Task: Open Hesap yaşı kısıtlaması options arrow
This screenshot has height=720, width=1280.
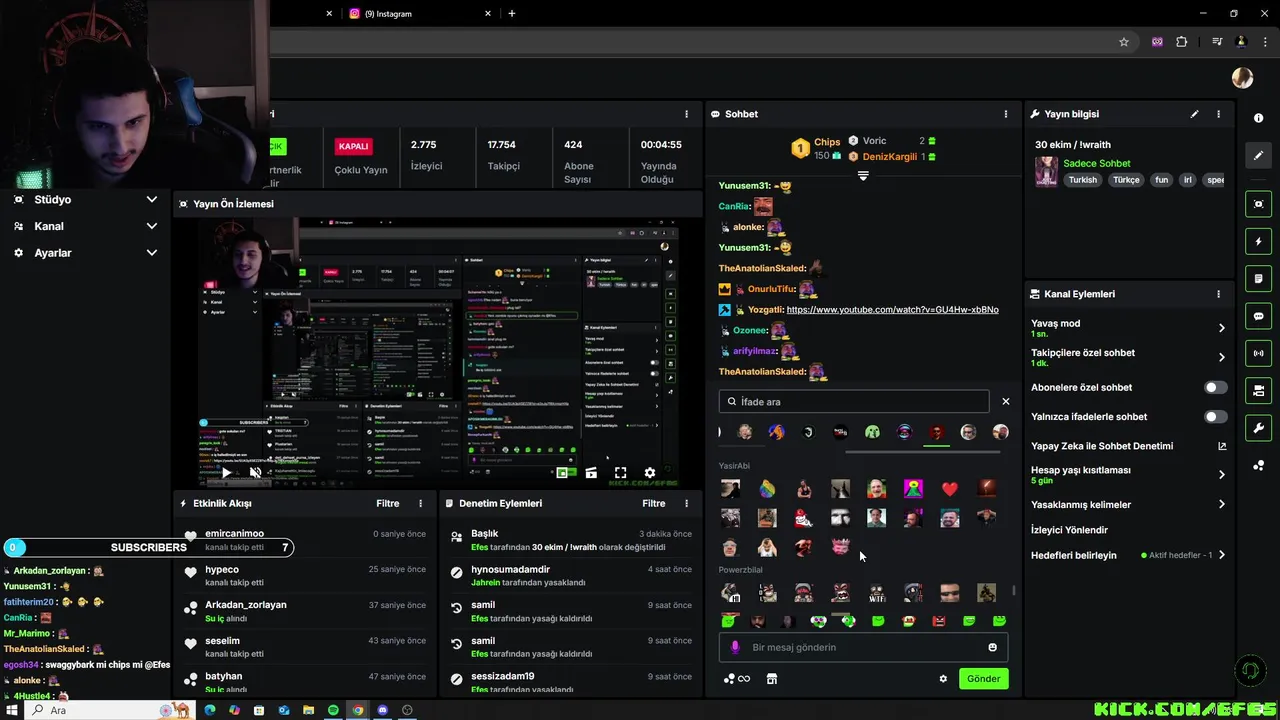Action: click(1221, 475)
